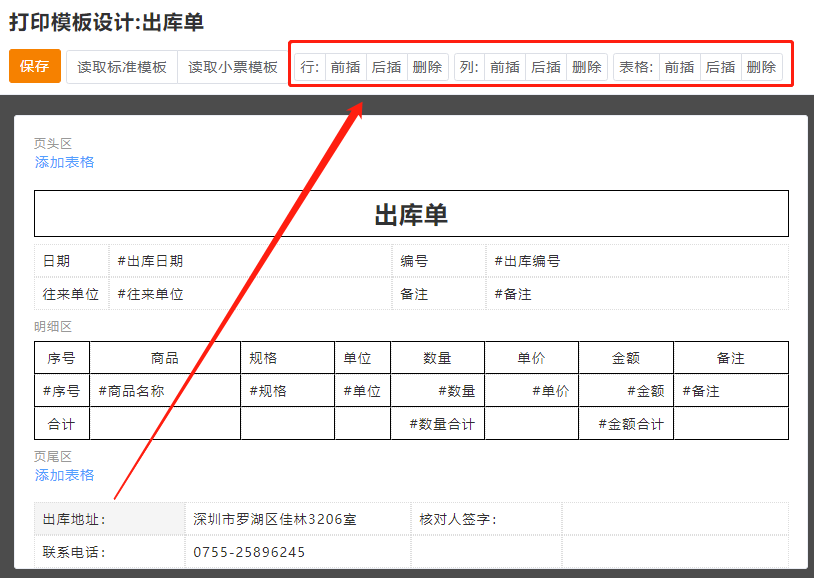
Task: Click 添加表格 link in 页头区
Action: (65, 162)
